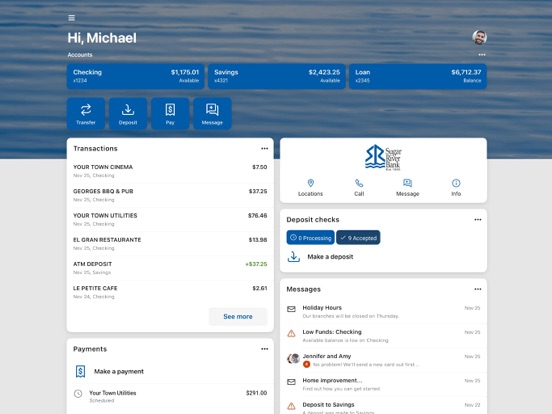The width and height of the screenshot is (552, 414).
Task: Open EL GRAN RESTAURANTE transaction
Action: (x=170, y=244)
